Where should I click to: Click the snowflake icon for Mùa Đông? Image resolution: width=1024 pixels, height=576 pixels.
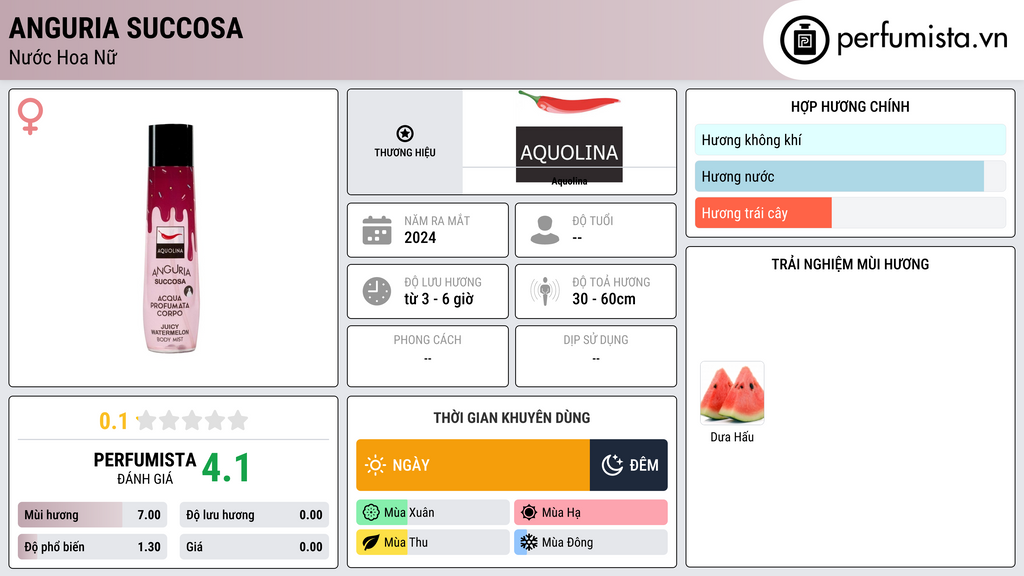click(528, 542)
